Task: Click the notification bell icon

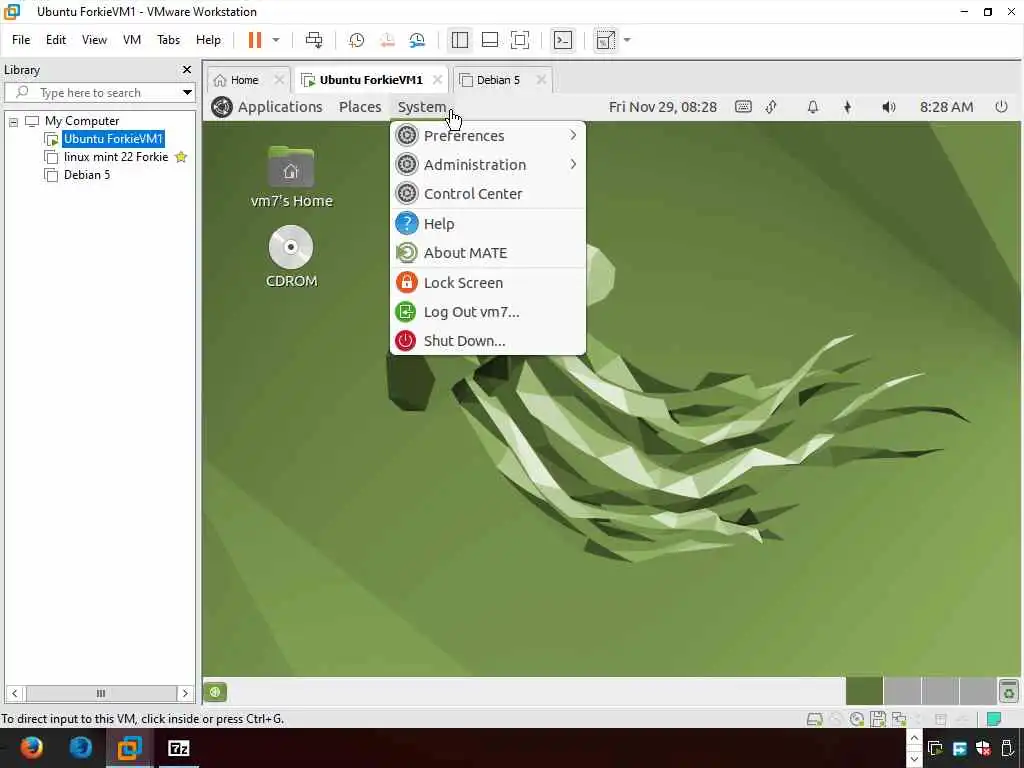Action: pyautogui.click(x=812, y=107)
